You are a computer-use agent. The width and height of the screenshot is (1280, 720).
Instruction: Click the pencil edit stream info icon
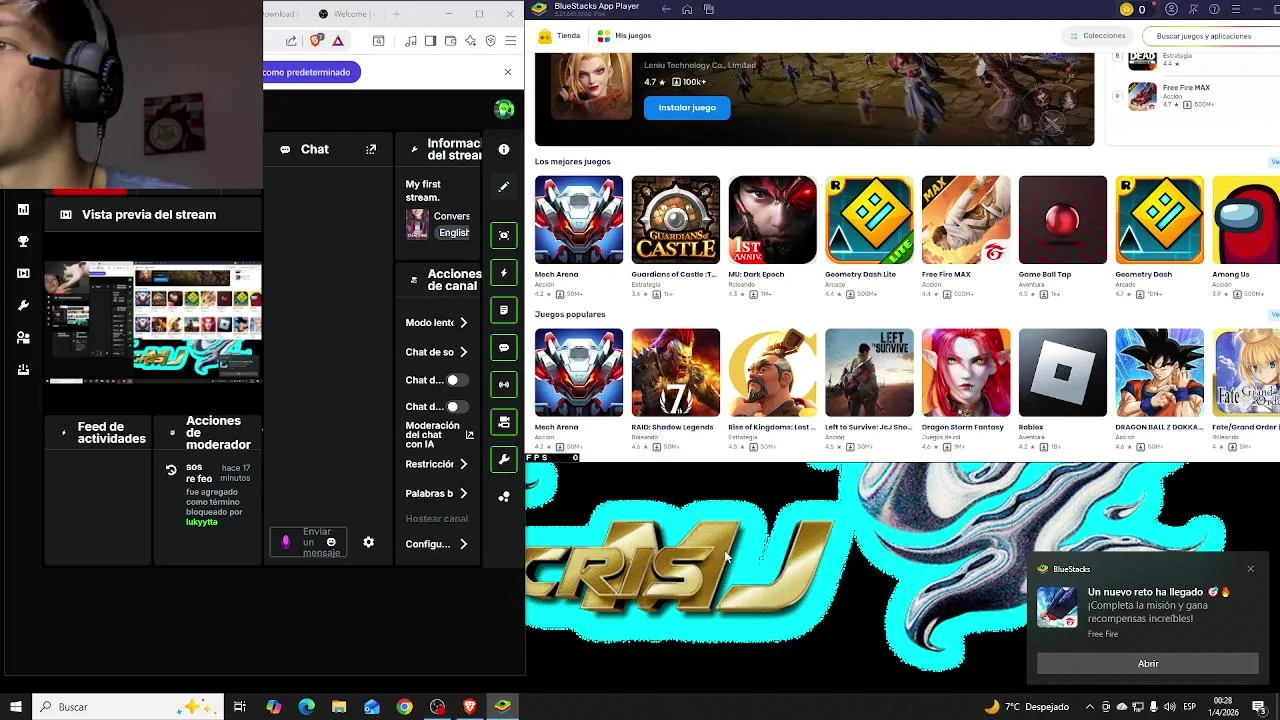(x=504, y=187)
